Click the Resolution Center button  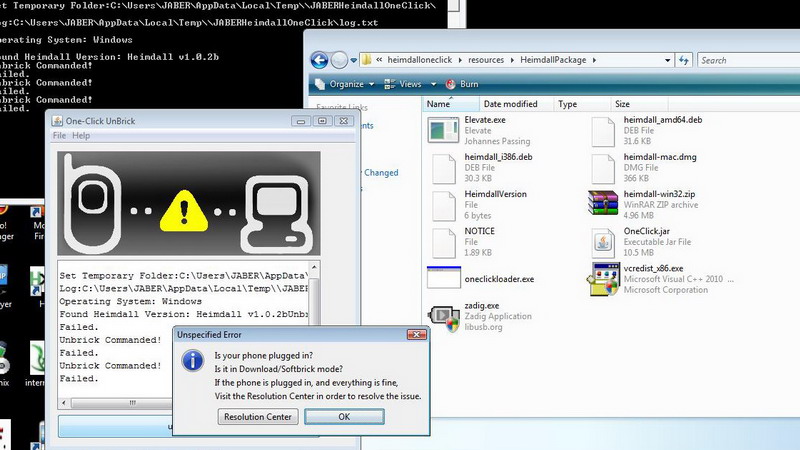pyautogui.click(x=258, y=416)
